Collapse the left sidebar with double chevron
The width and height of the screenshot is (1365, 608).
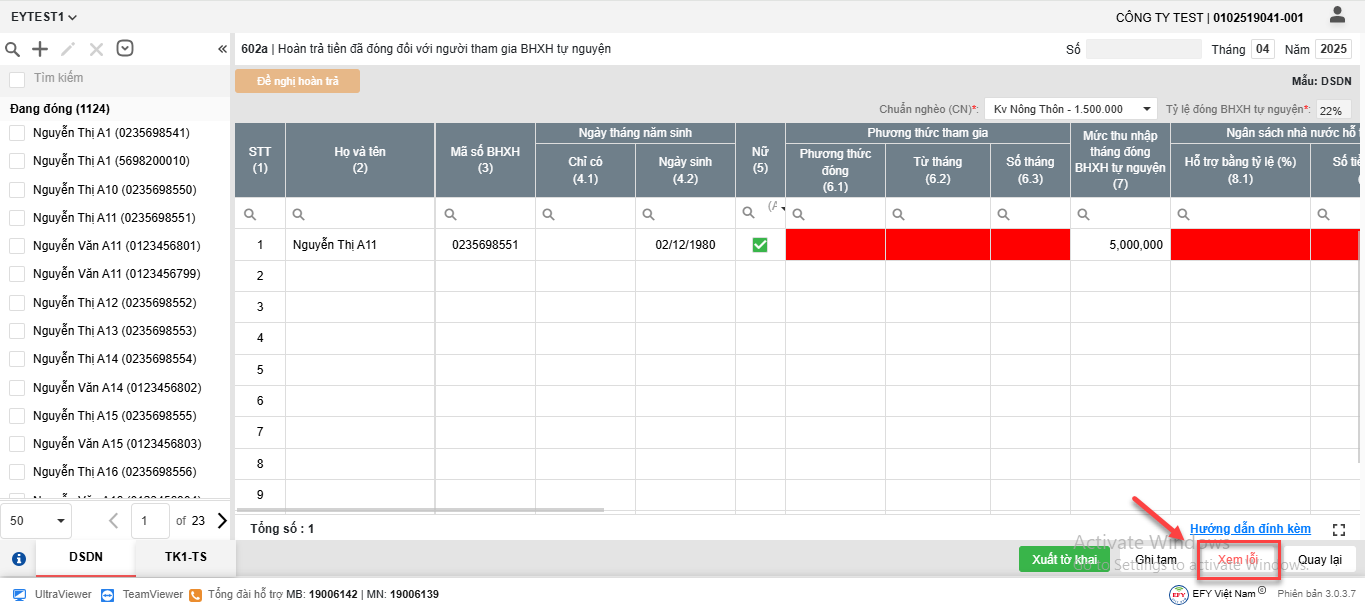pyautogui.click(x=222, y=49)
